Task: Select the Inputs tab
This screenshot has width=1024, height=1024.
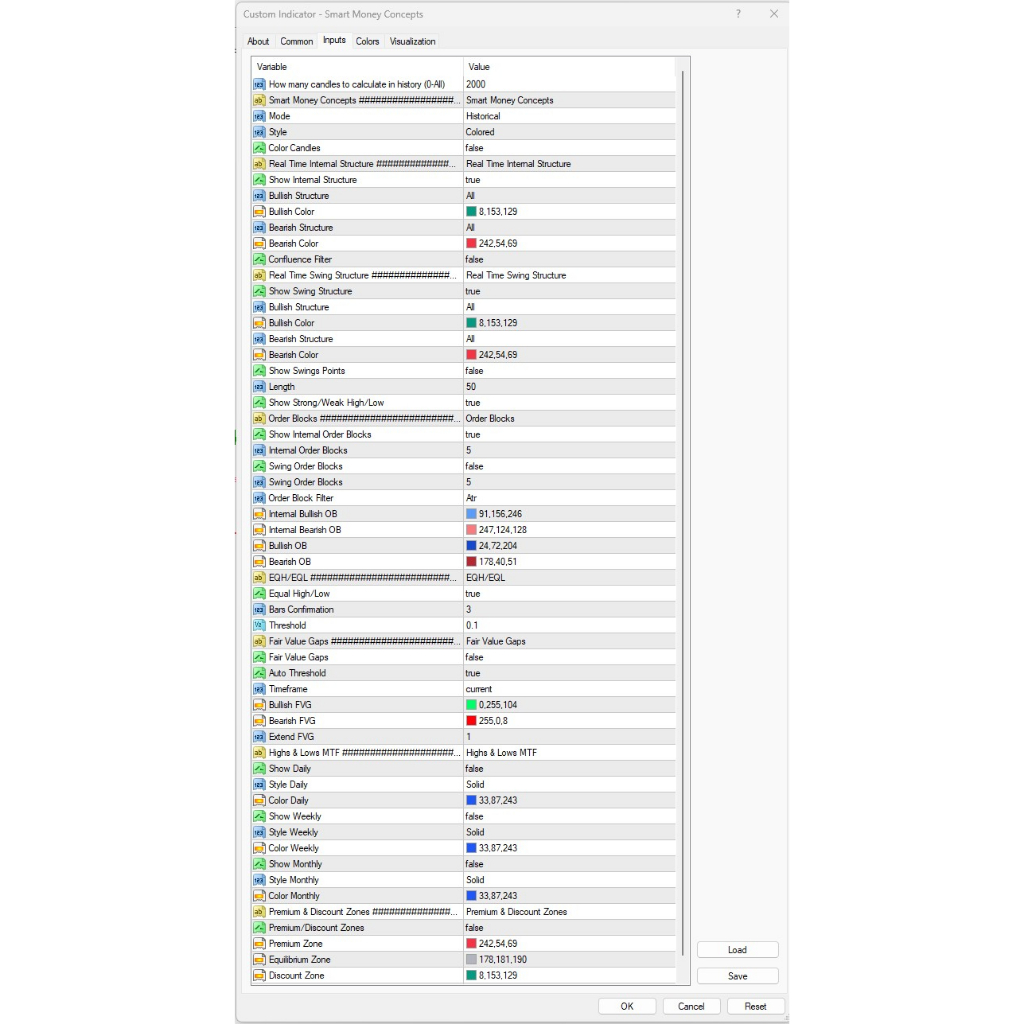Action: click(334, 40)
